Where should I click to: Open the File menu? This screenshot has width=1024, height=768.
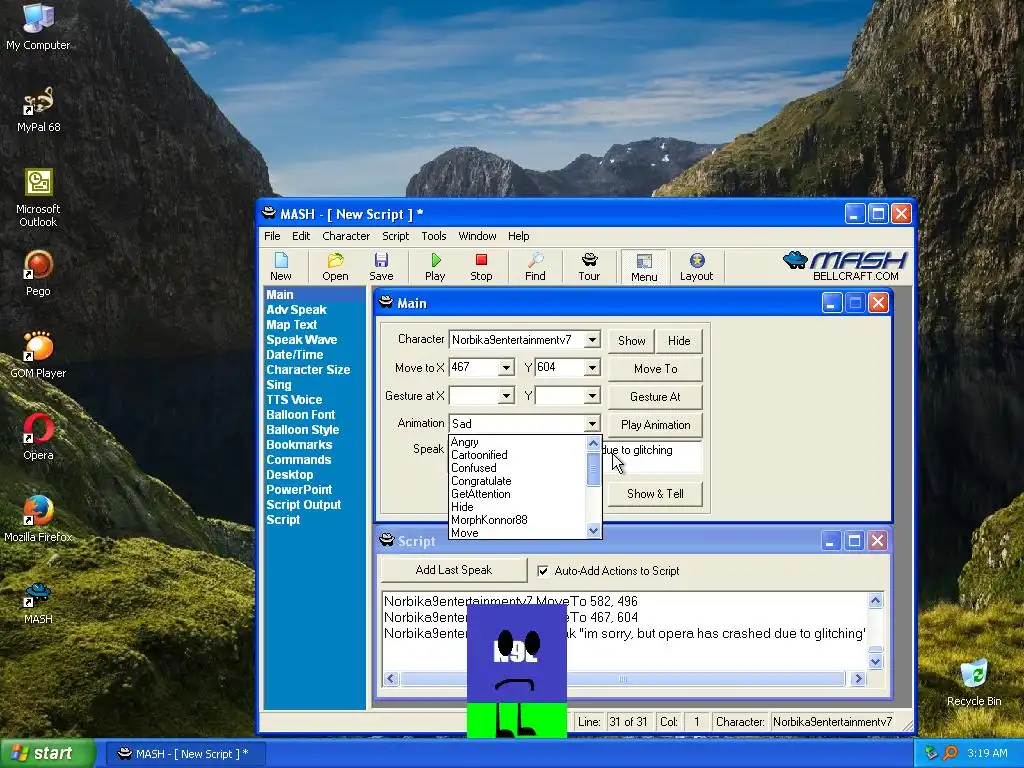[272, 236]
